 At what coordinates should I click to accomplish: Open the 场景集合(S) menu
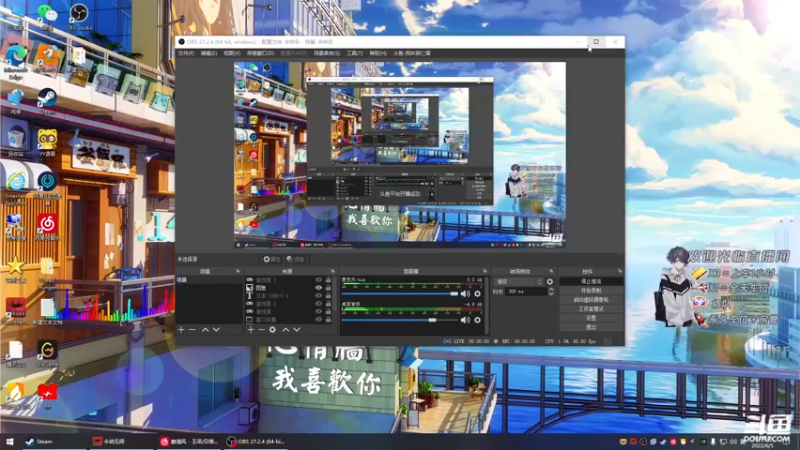pos(327,53)
